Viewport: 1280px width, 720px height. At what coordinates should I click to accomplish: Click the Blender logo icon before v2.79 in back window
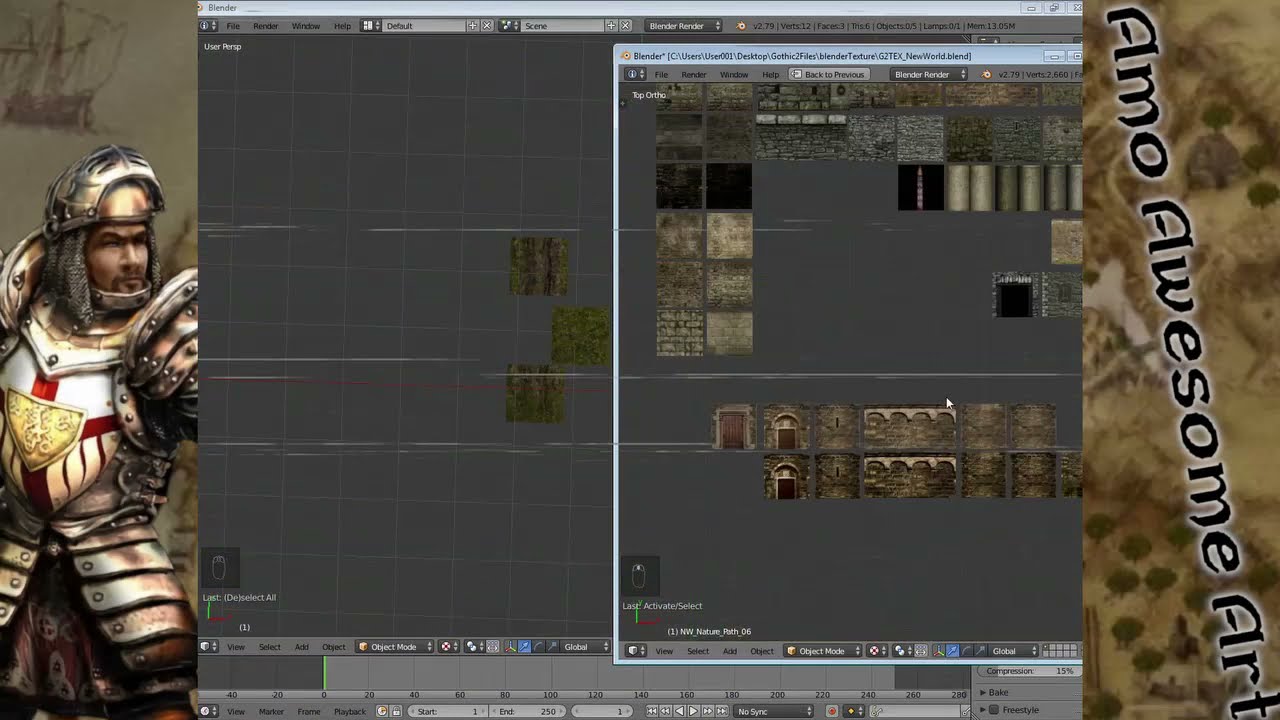741,25
